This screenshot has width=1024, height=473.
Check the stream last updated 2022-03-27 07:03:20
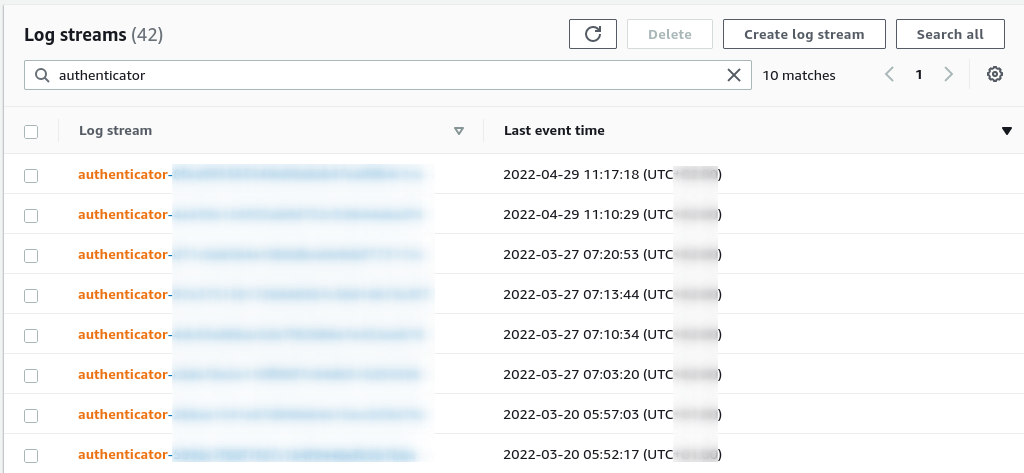(31, 375)
